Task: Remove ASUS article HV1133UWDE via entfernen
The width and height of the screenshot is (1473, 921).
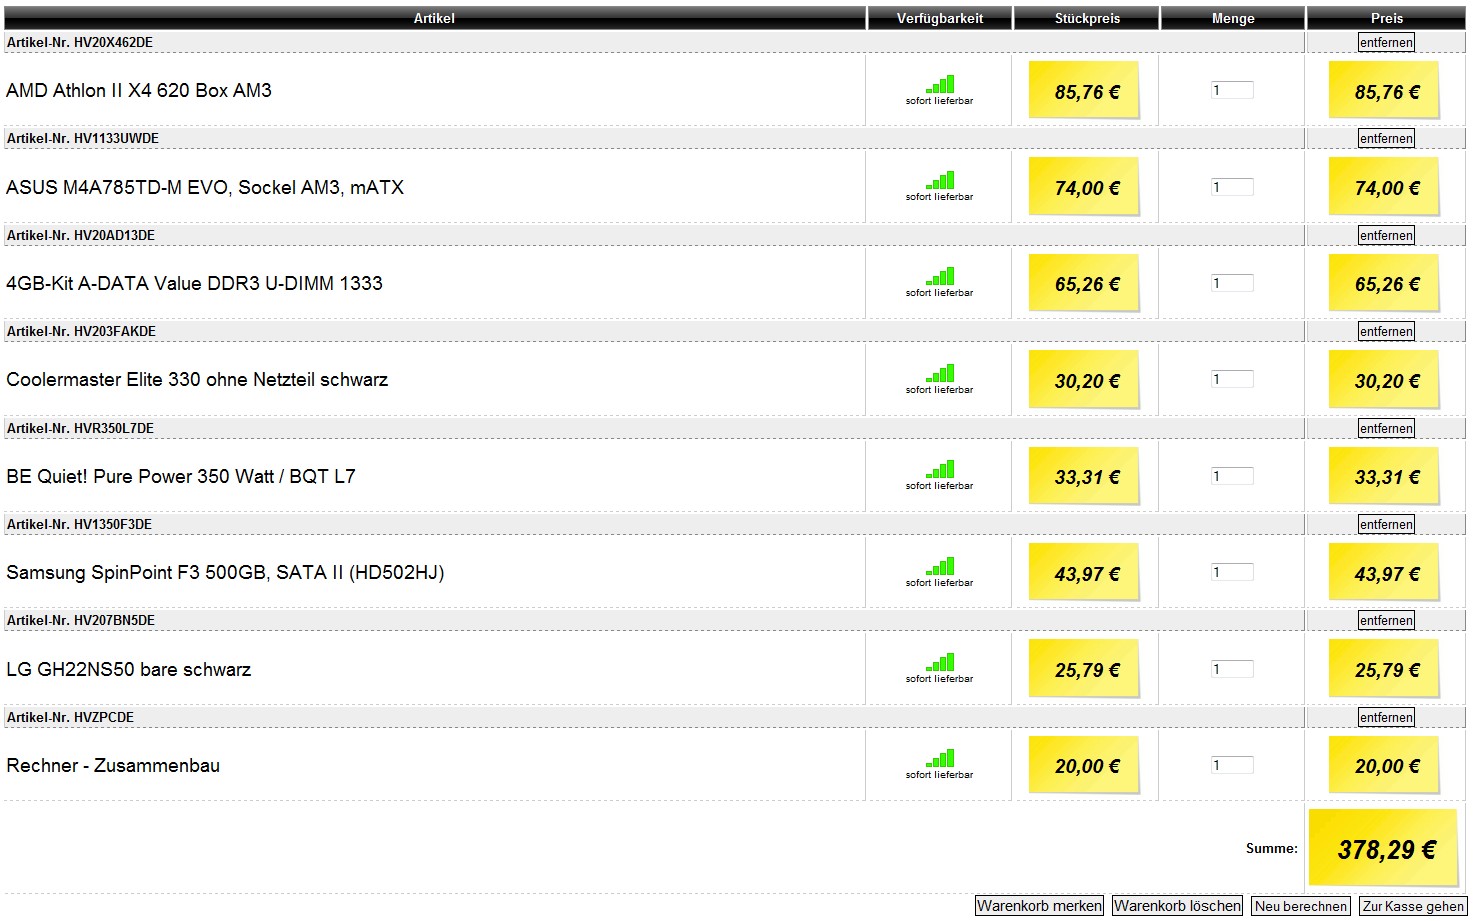Action: pyautogui.click(x=1386, y=138)
